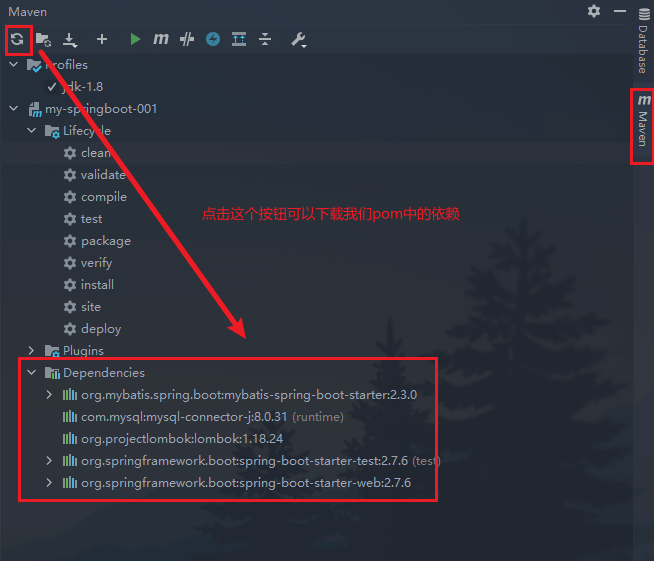
Task: Open Execute Maven Goal dialog (m icon)
Action: click(x=161, y=39)
